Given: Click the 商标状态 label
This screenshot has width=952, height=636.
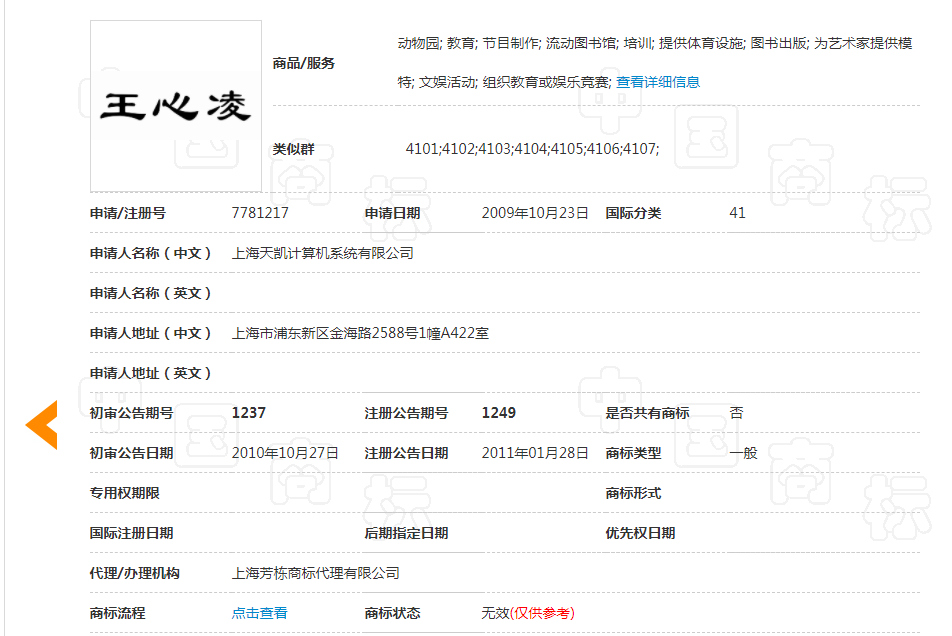Looking at the screenshot, I should click(392, 613).
